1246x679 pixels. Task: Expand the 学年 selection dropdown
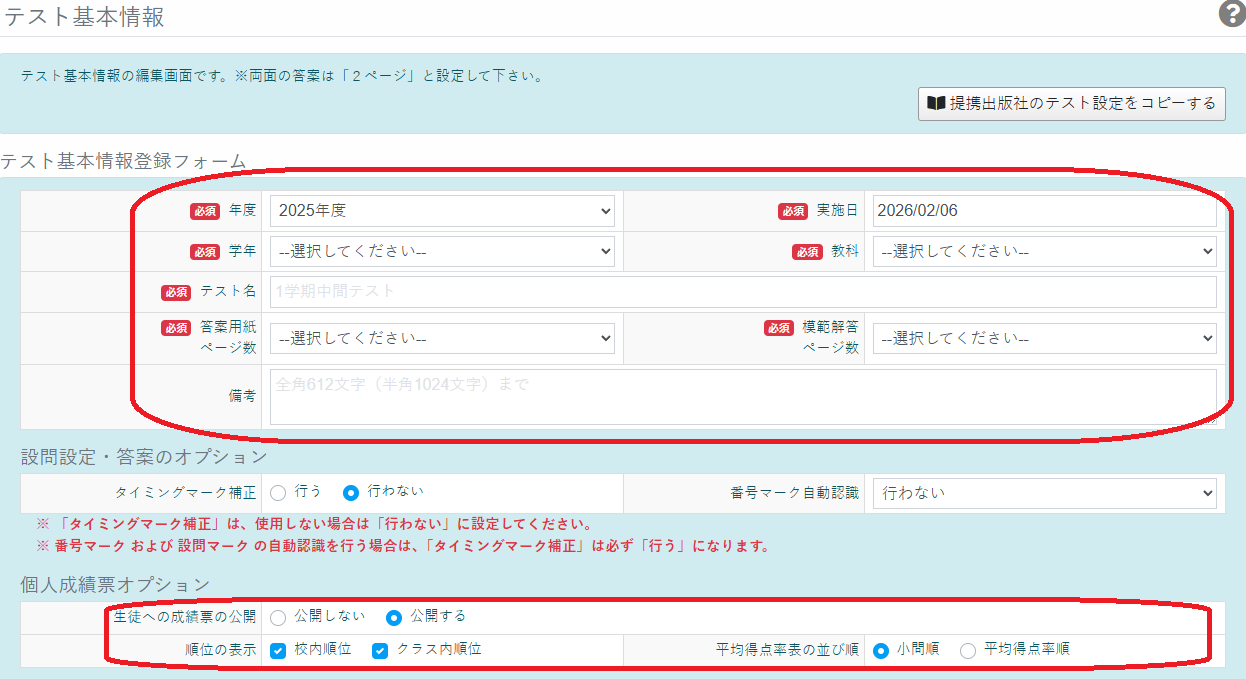(441, 251)
